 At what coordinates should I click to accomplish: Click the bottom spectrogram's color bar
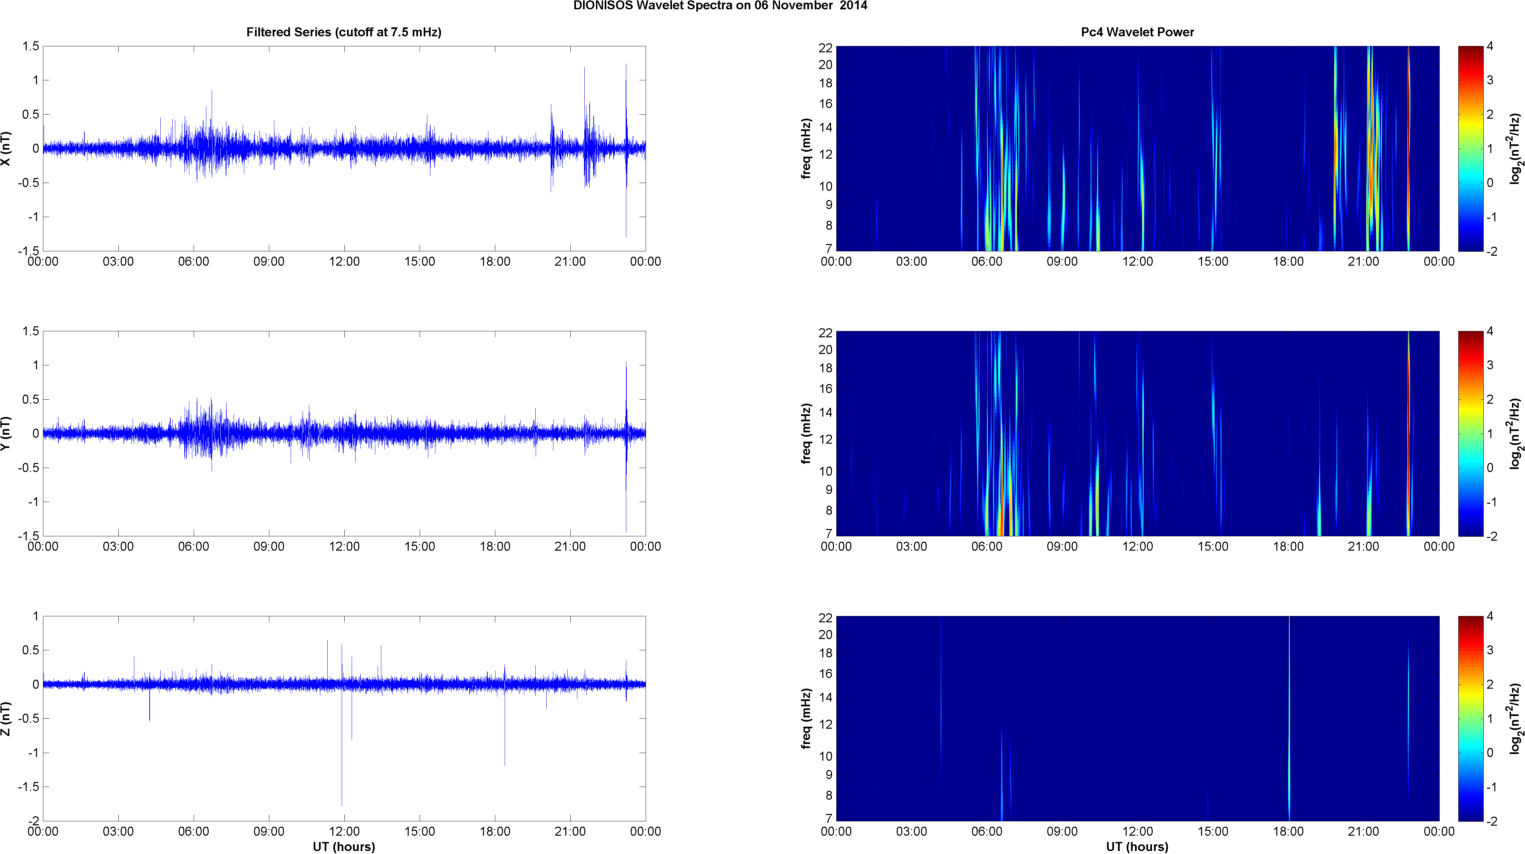pyautogui.click(x=1470, y=718)
